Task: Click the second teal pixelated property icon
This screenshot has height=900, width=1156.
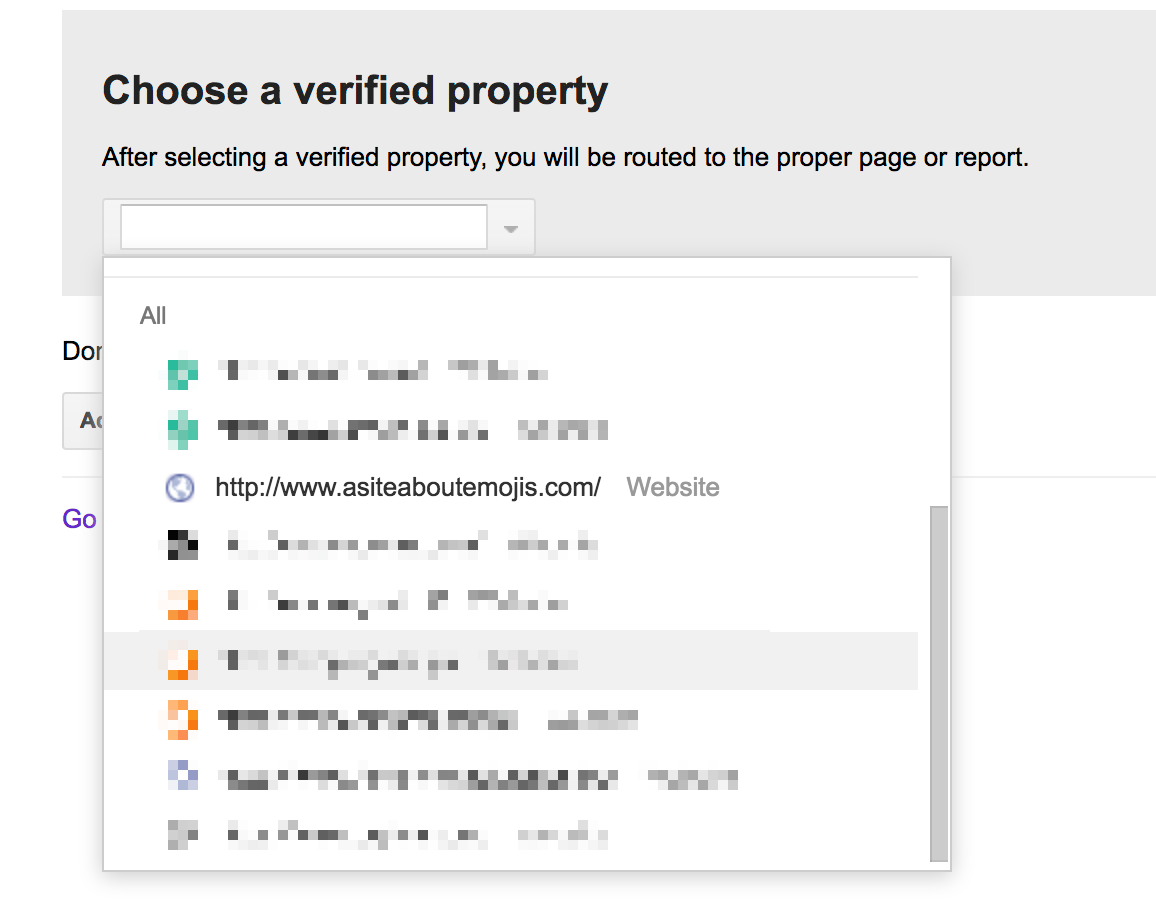Action: coord(179,431)
